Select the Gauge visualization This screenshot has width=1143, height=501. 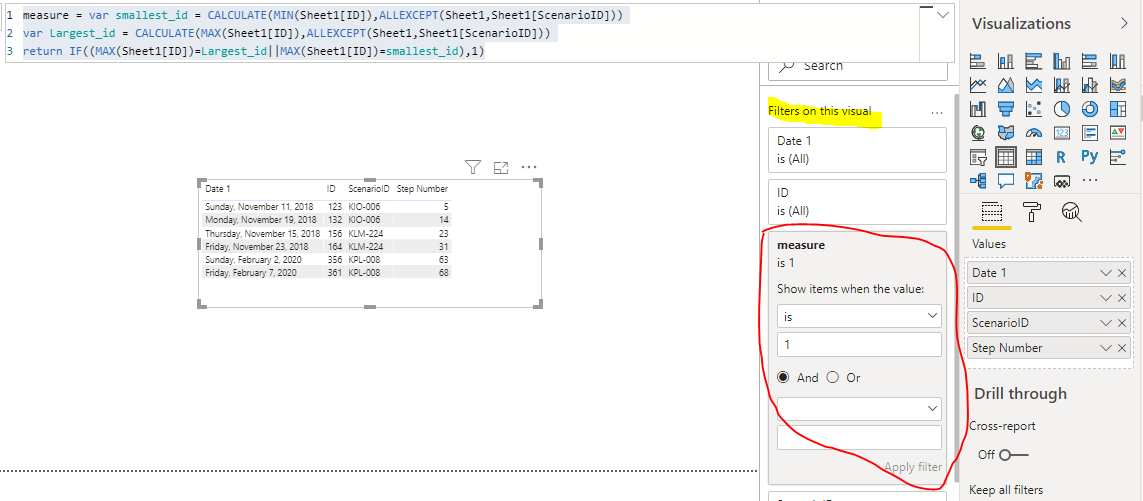click(x=1034, y=133)
